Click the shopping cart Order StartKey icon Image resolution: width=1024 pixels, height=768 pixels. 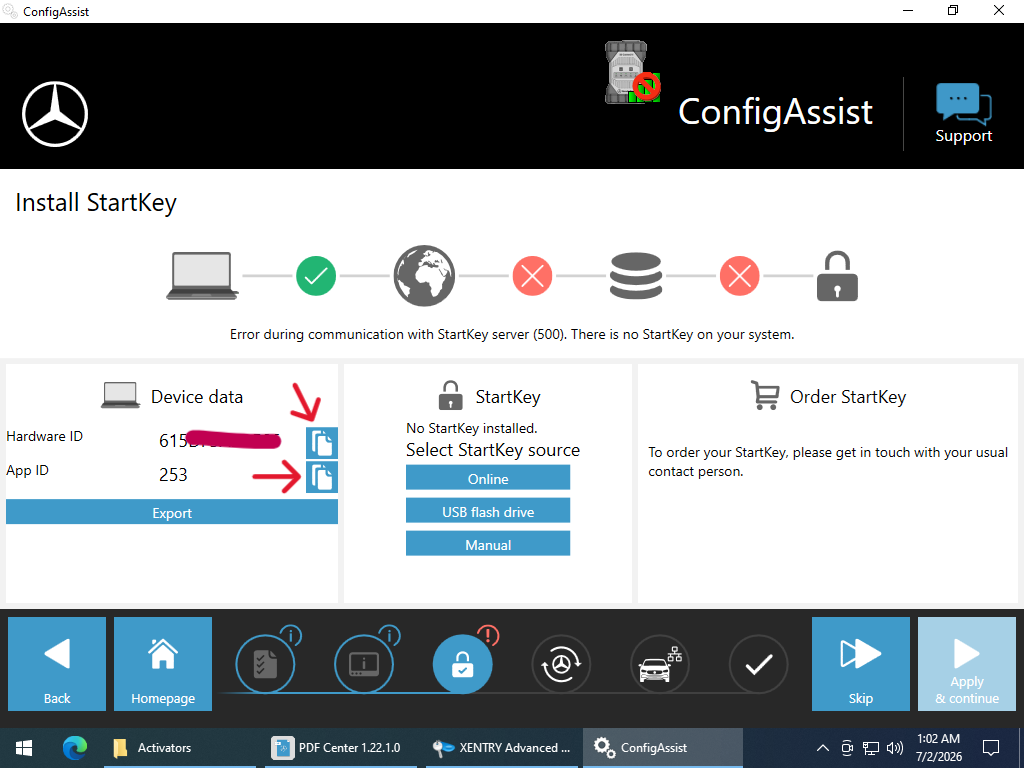coord(765,395)
